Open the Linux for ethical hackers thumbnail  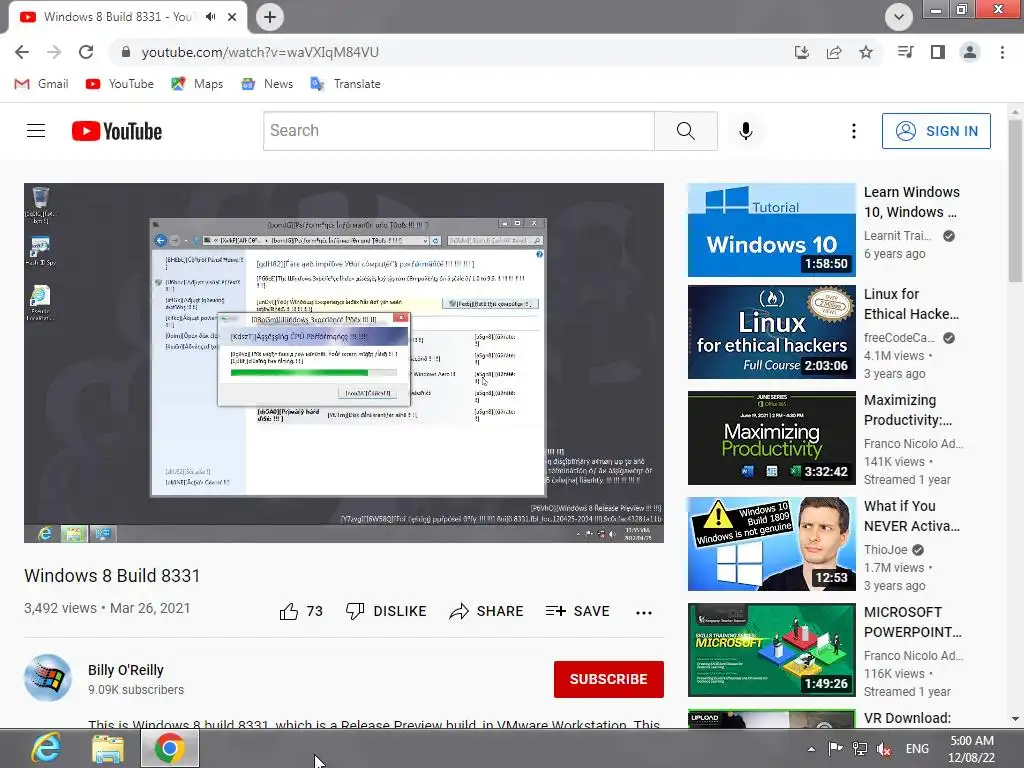pos(771,332)
